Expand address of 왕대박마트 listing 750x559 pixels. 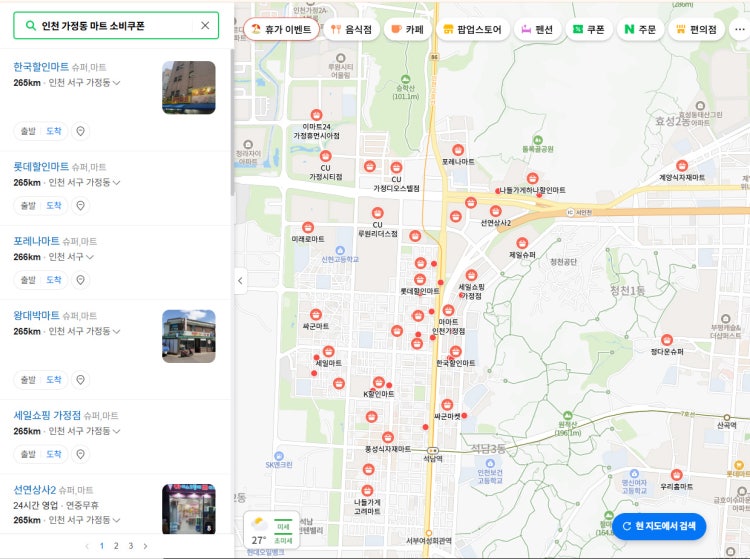(x=116, y=331)
